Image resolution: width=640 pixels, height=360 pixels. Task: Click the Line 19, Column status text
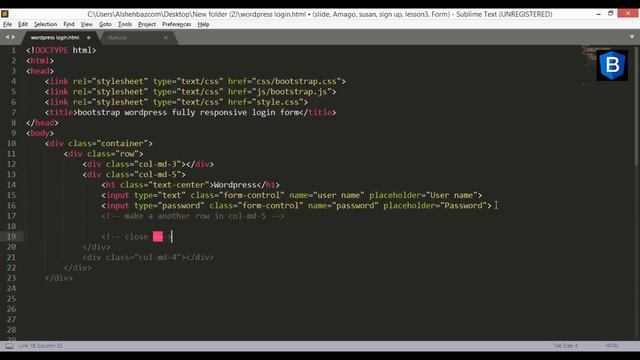tap(40, 346)
